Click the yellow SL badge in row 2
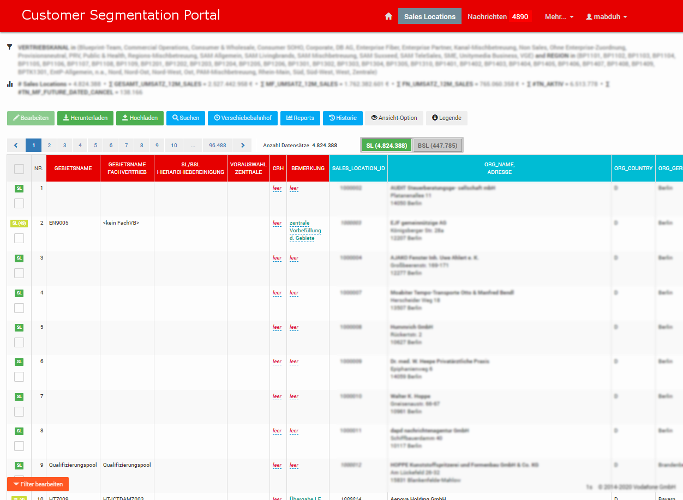 pyautogui.click(x=18, y=223)
